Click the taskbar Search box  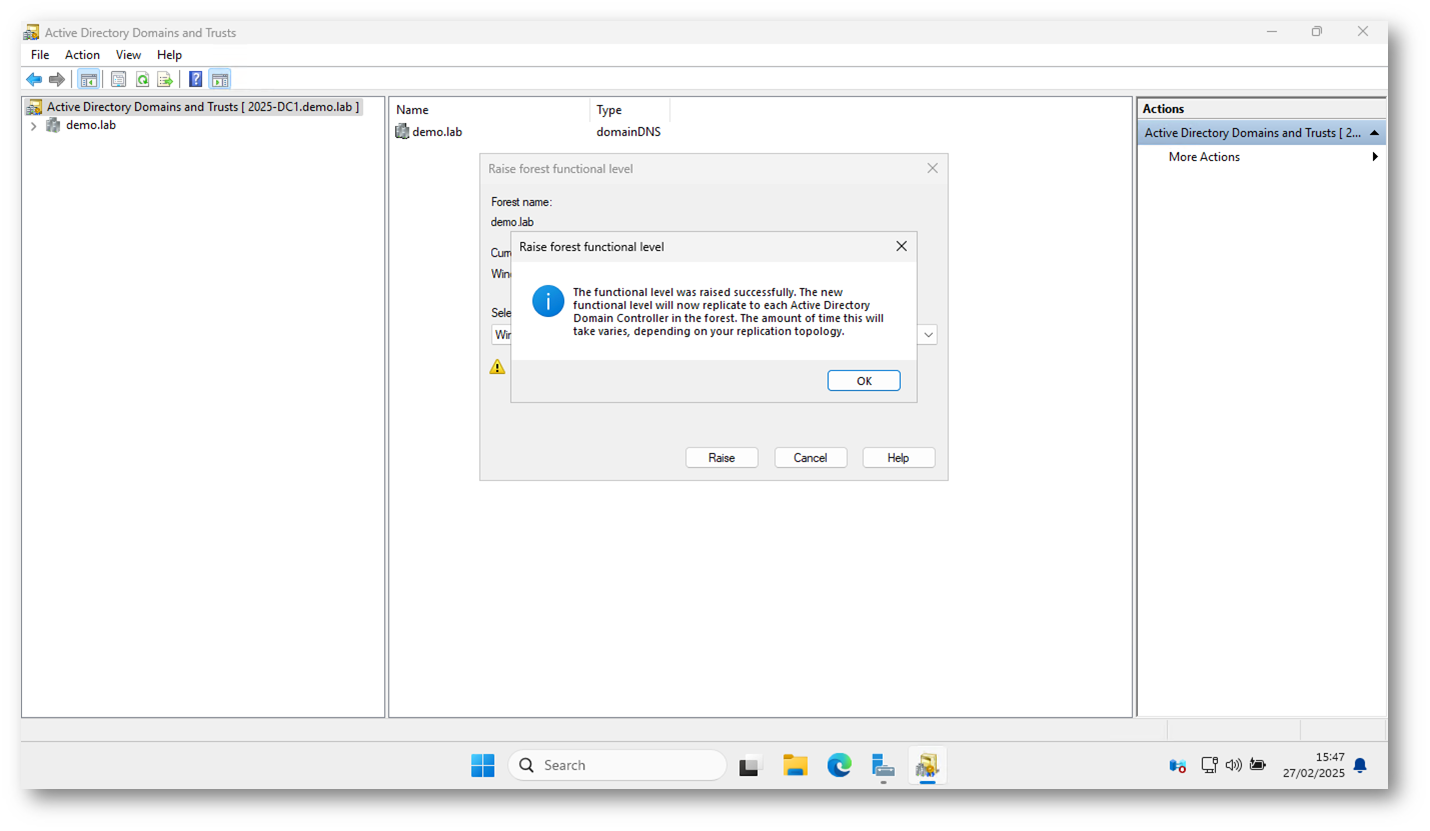point(617,765)
